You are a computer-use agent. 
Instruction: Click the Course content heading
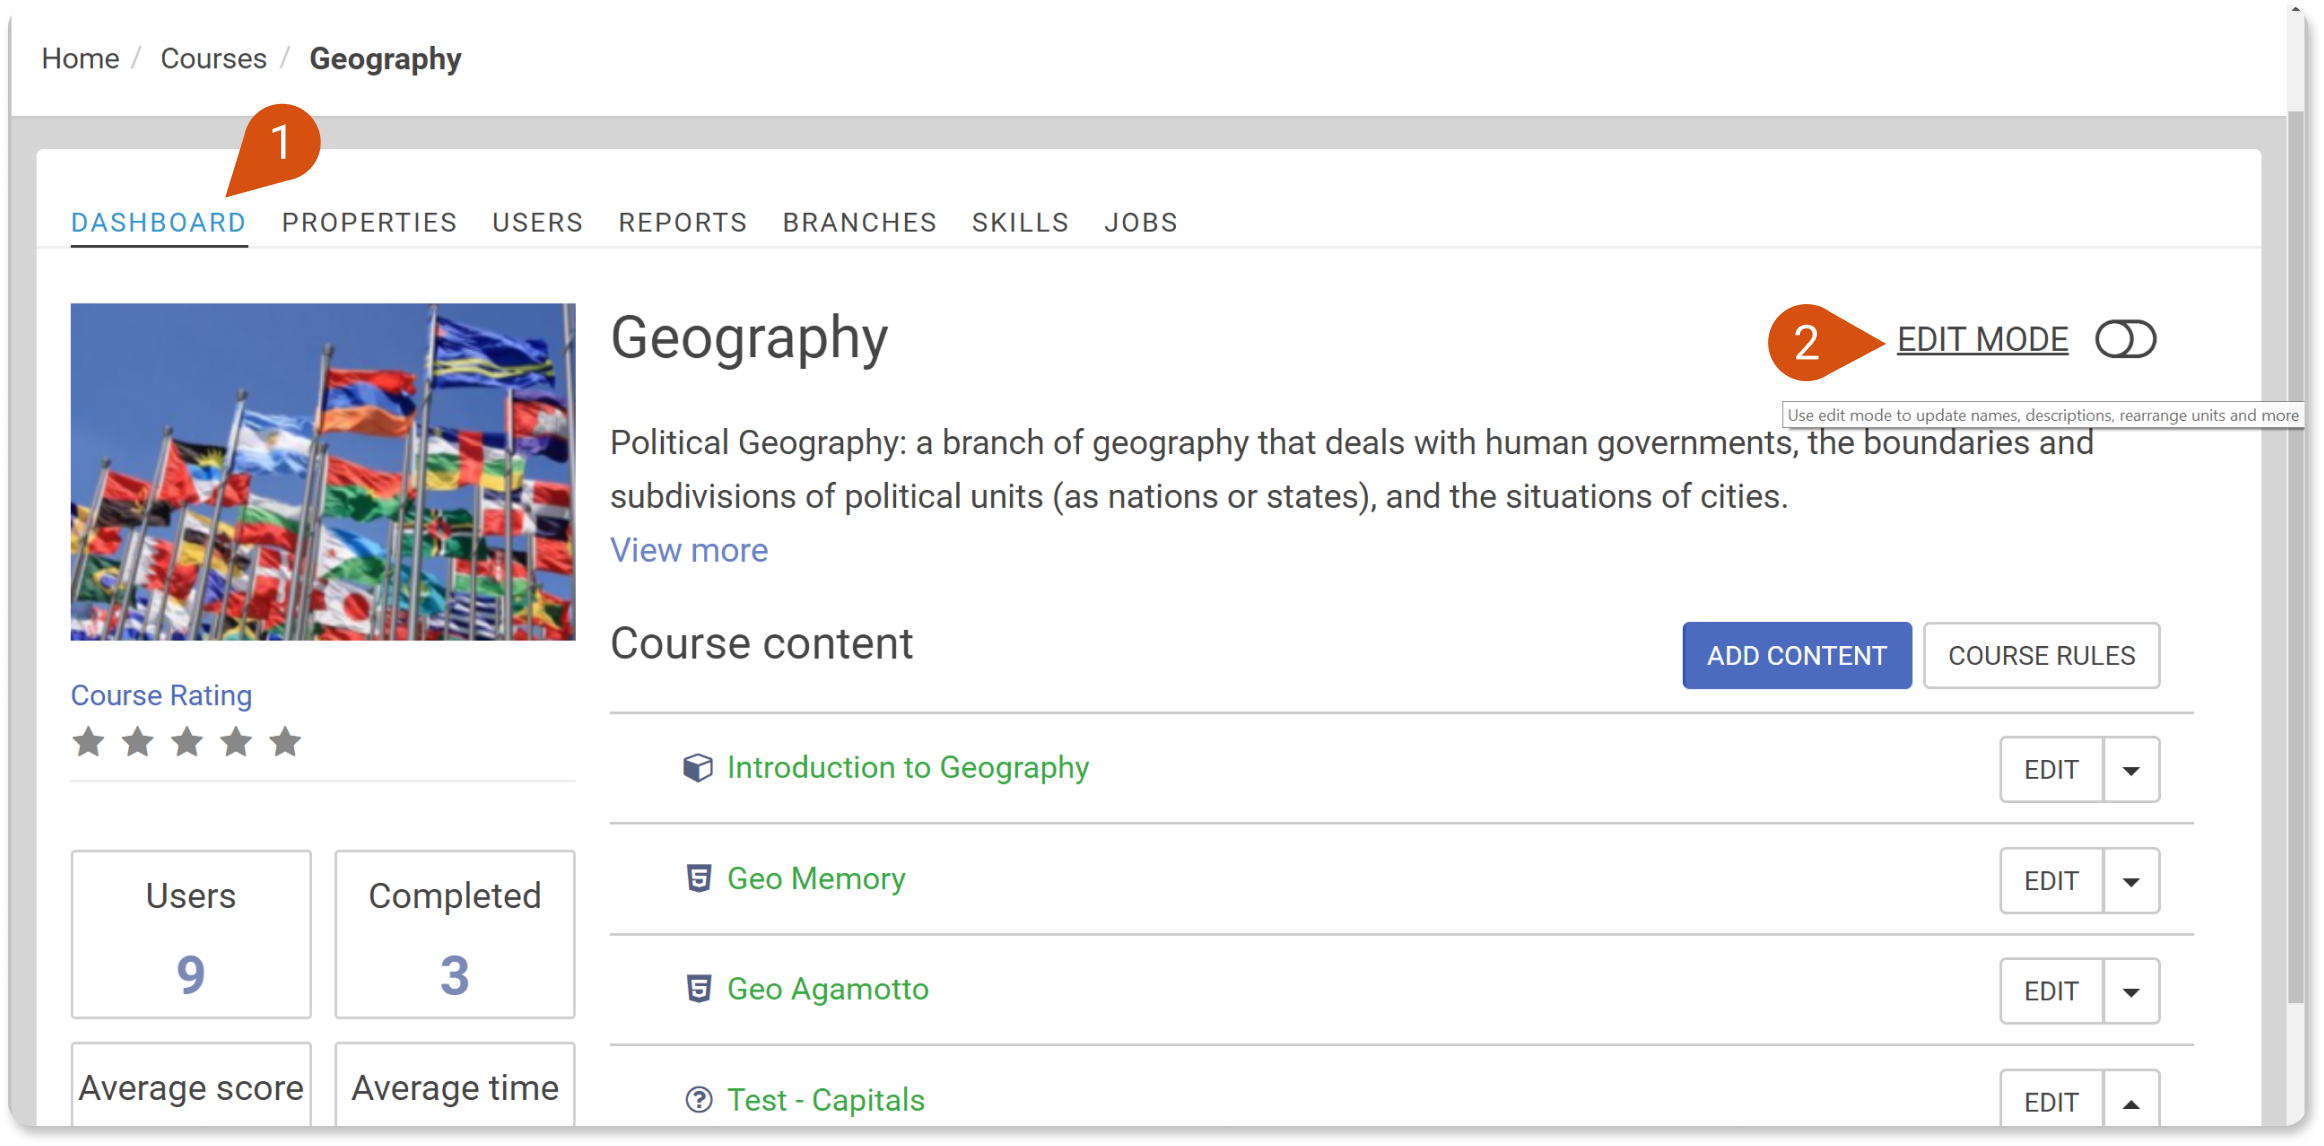click(x=762, y=644)
